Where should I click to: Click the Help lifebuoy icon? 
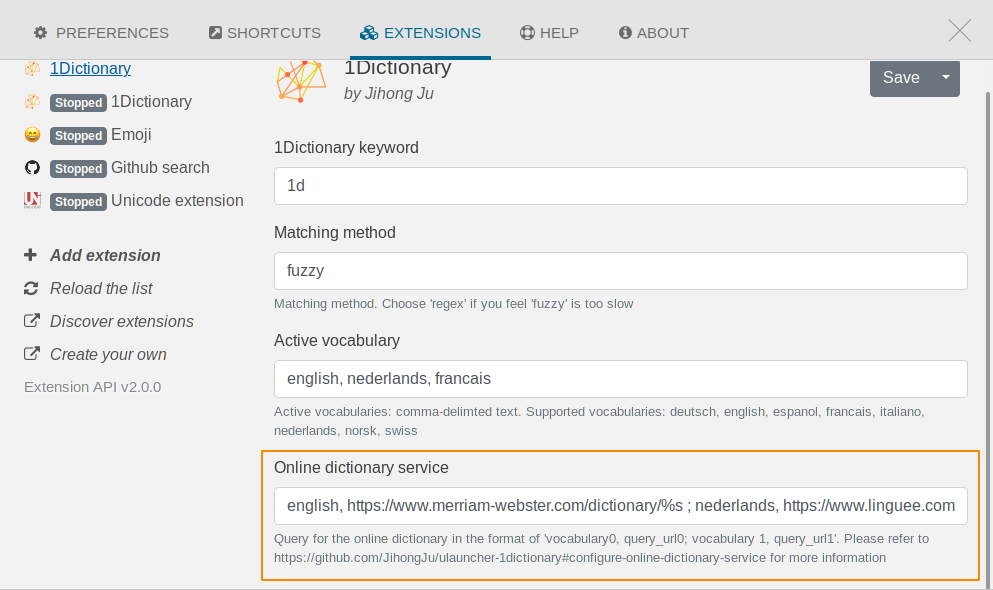tap(527, 33)
